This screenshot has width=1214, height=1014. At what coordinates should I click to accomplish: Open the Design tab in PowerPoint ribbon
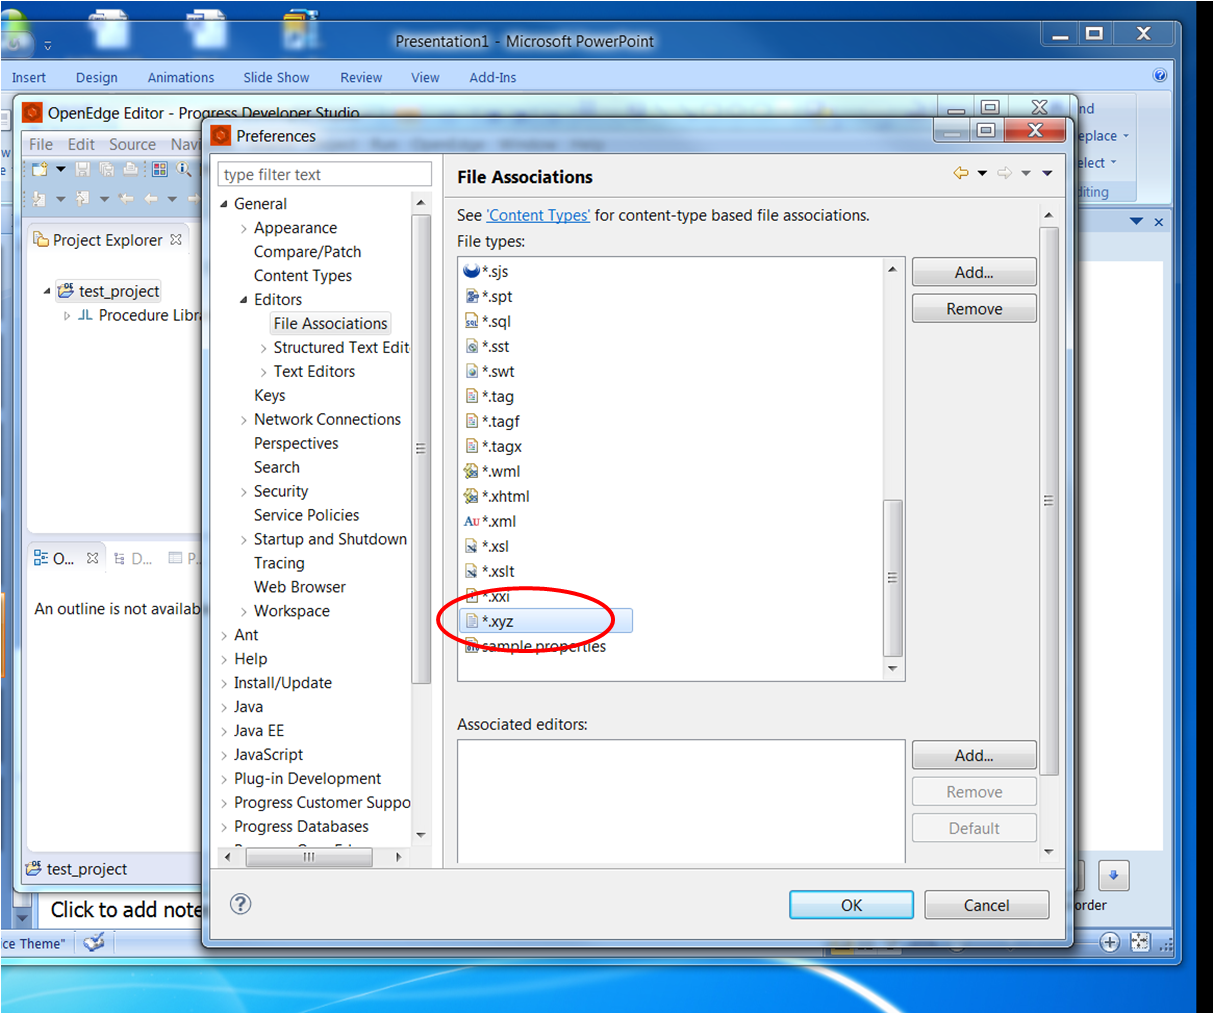pos(96,77)
